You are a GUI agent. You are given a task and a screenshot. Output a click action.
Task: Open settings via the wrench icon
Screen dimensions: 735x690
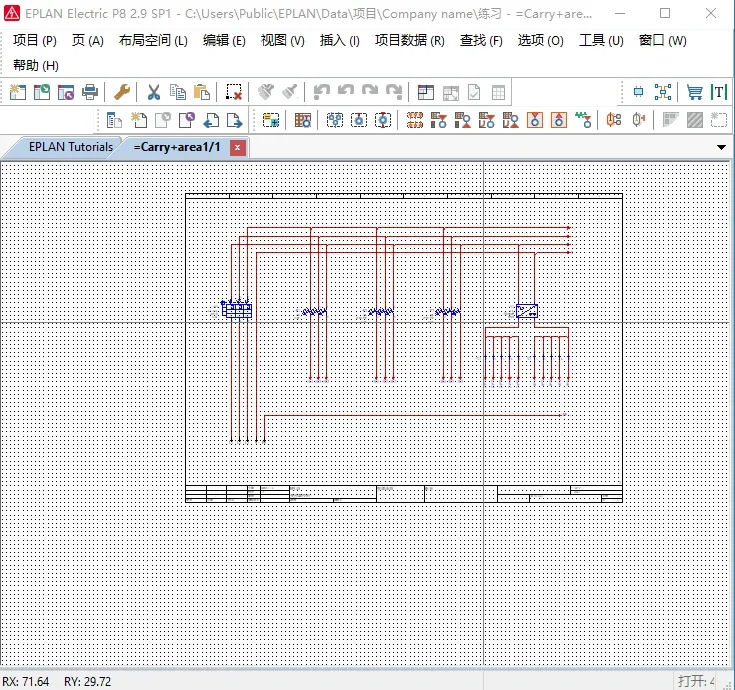click(122, 92)
